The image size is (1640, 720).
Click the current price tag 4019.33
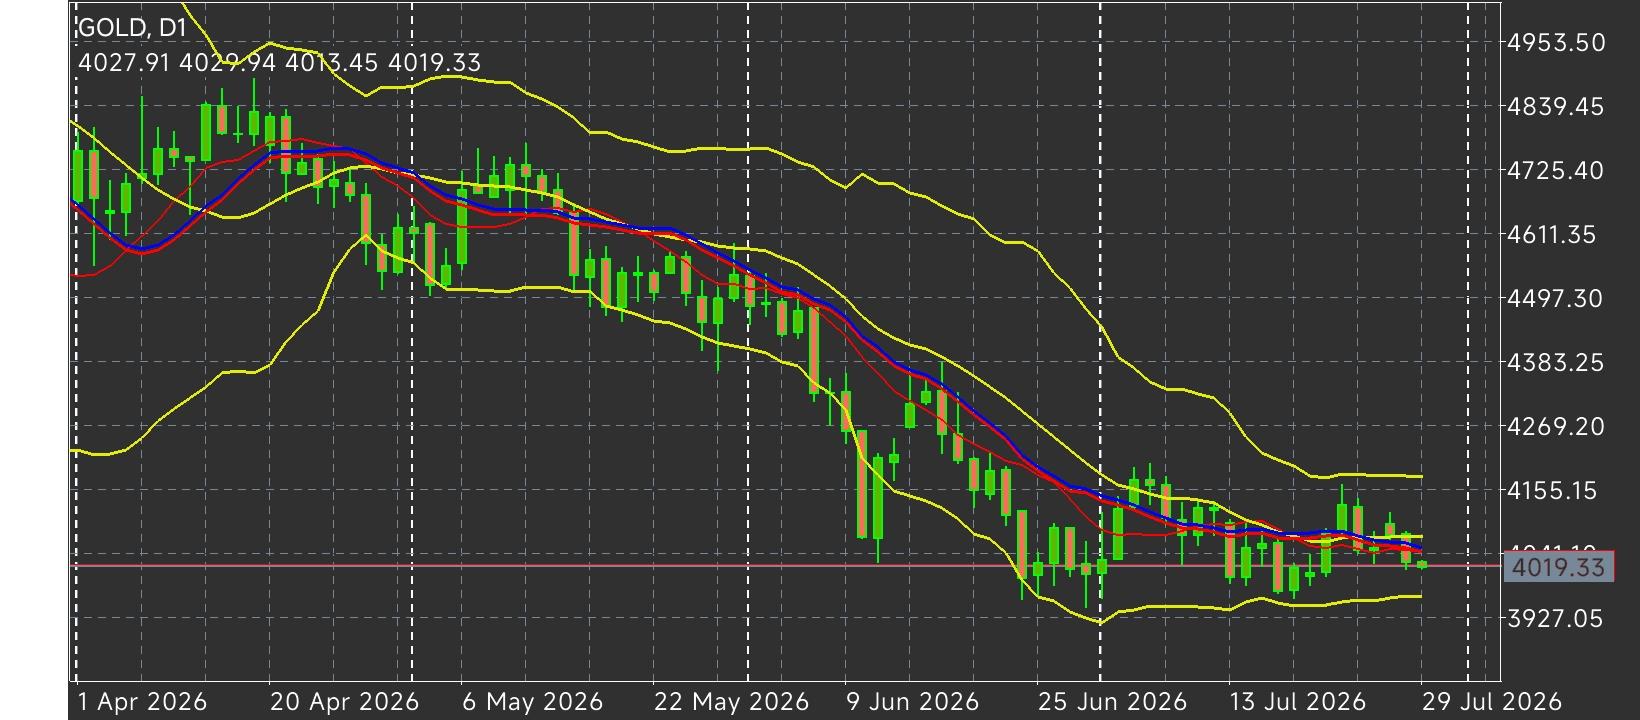click(x=1558, y=568)
